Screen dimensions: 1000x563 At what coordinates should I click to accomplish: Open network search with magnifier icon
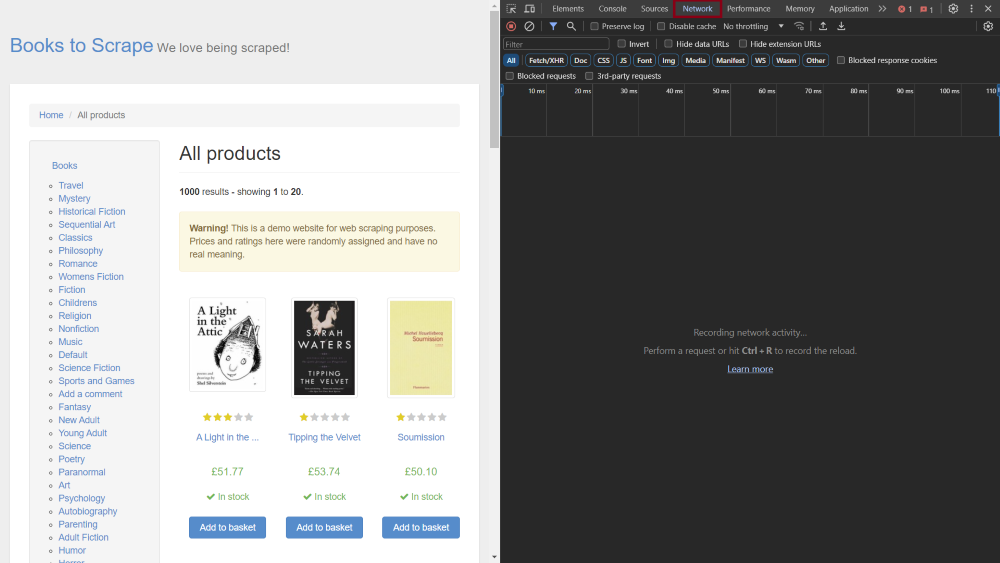571,26
